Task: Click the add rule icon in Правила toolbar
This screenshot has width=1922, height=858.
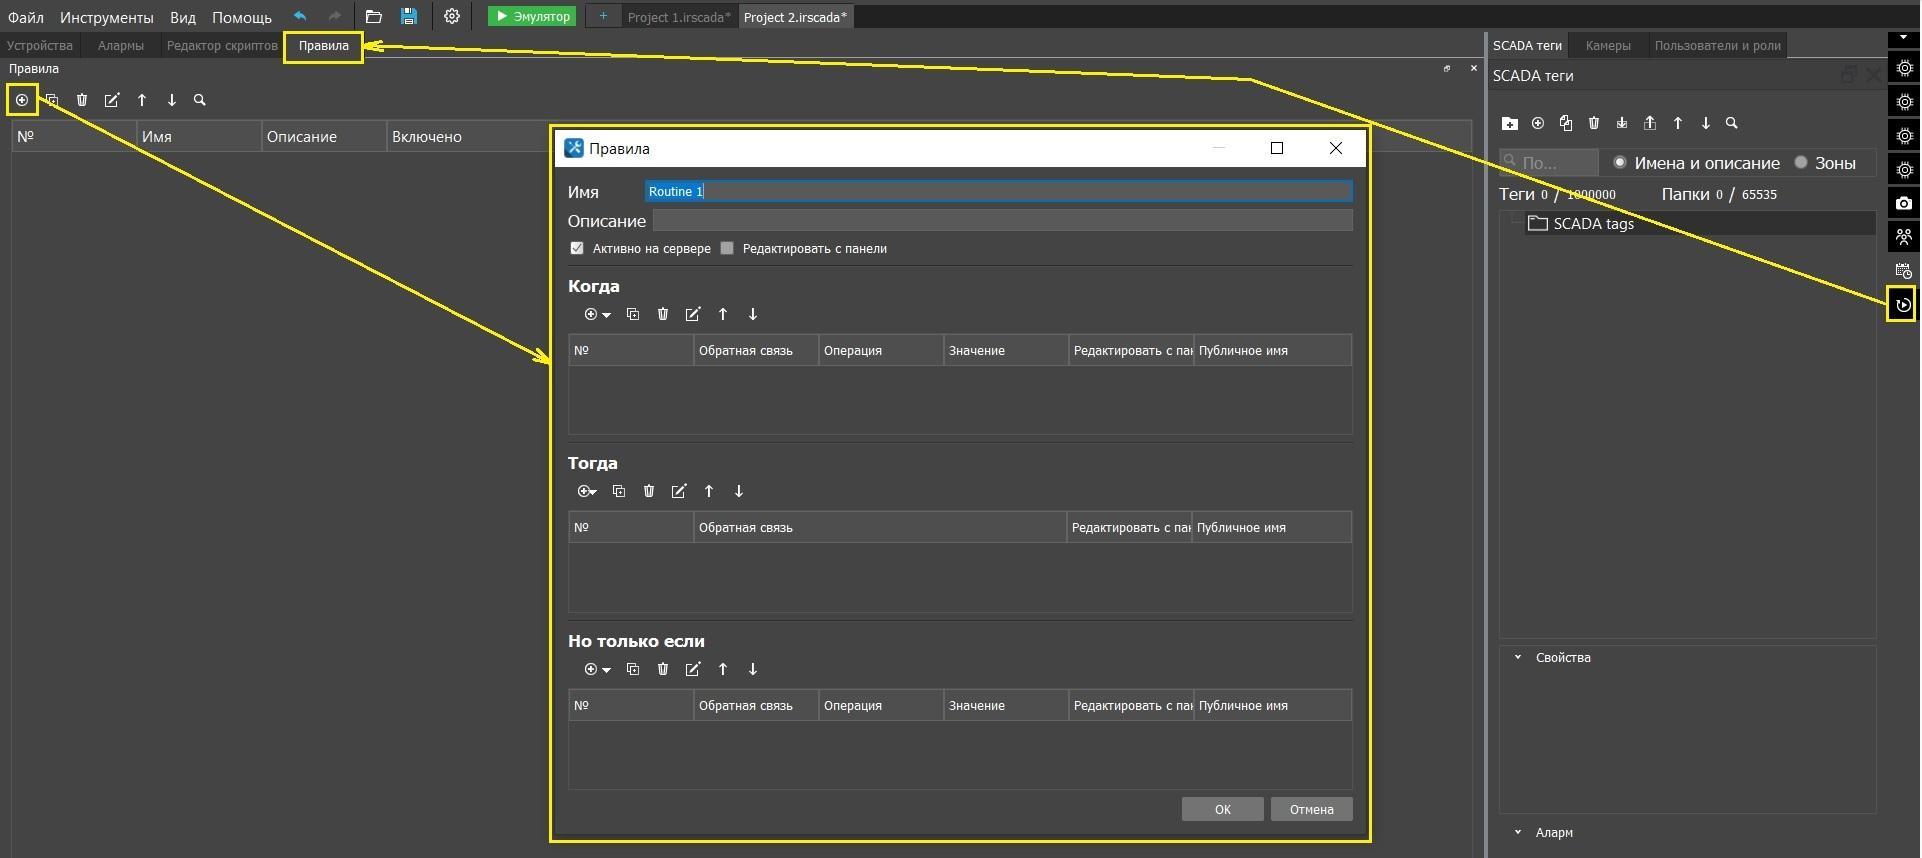Action: pos(22,100)
